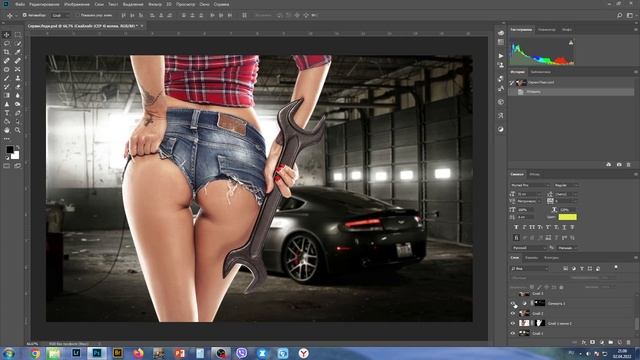Open the Файл menu
640x360 pixels.
click(20, 4)
